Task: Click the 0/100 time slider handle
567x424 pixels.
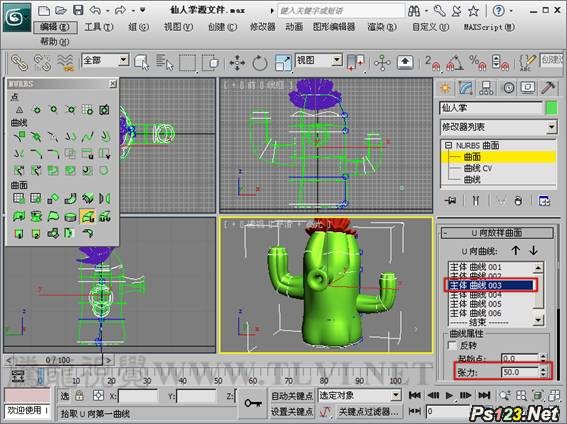Action: pyautogui.click(x=58, y=360)
